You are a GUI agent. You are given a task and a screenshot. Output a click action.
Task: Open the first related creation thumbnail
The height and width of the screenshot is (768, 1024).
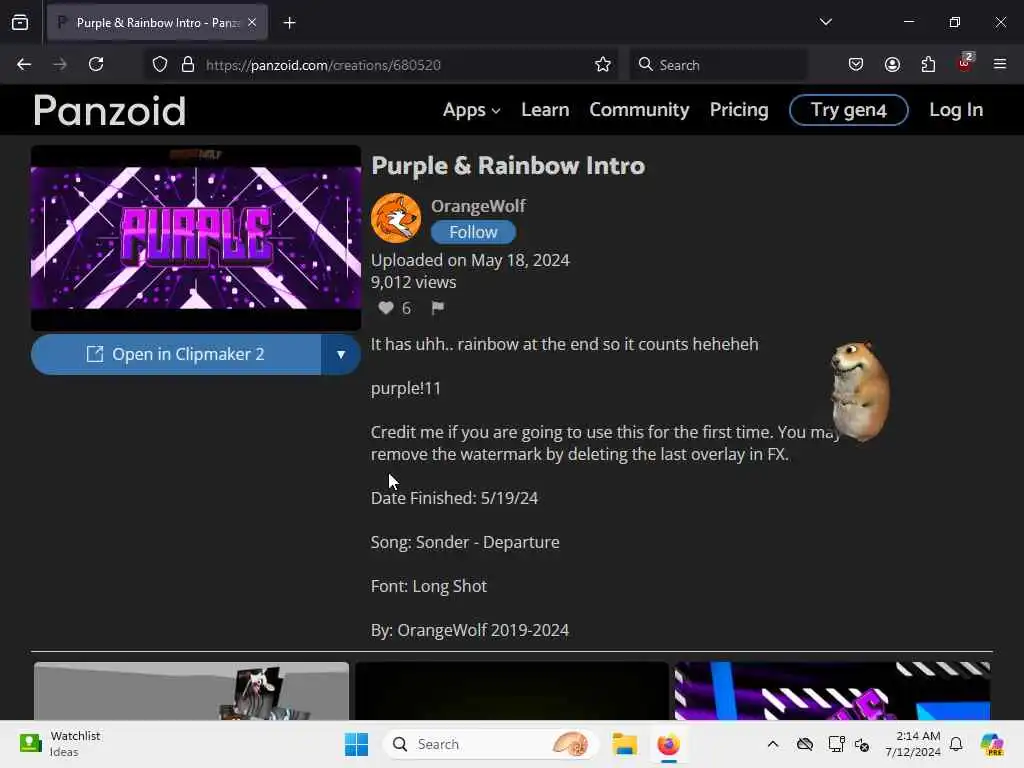[191, 691]
